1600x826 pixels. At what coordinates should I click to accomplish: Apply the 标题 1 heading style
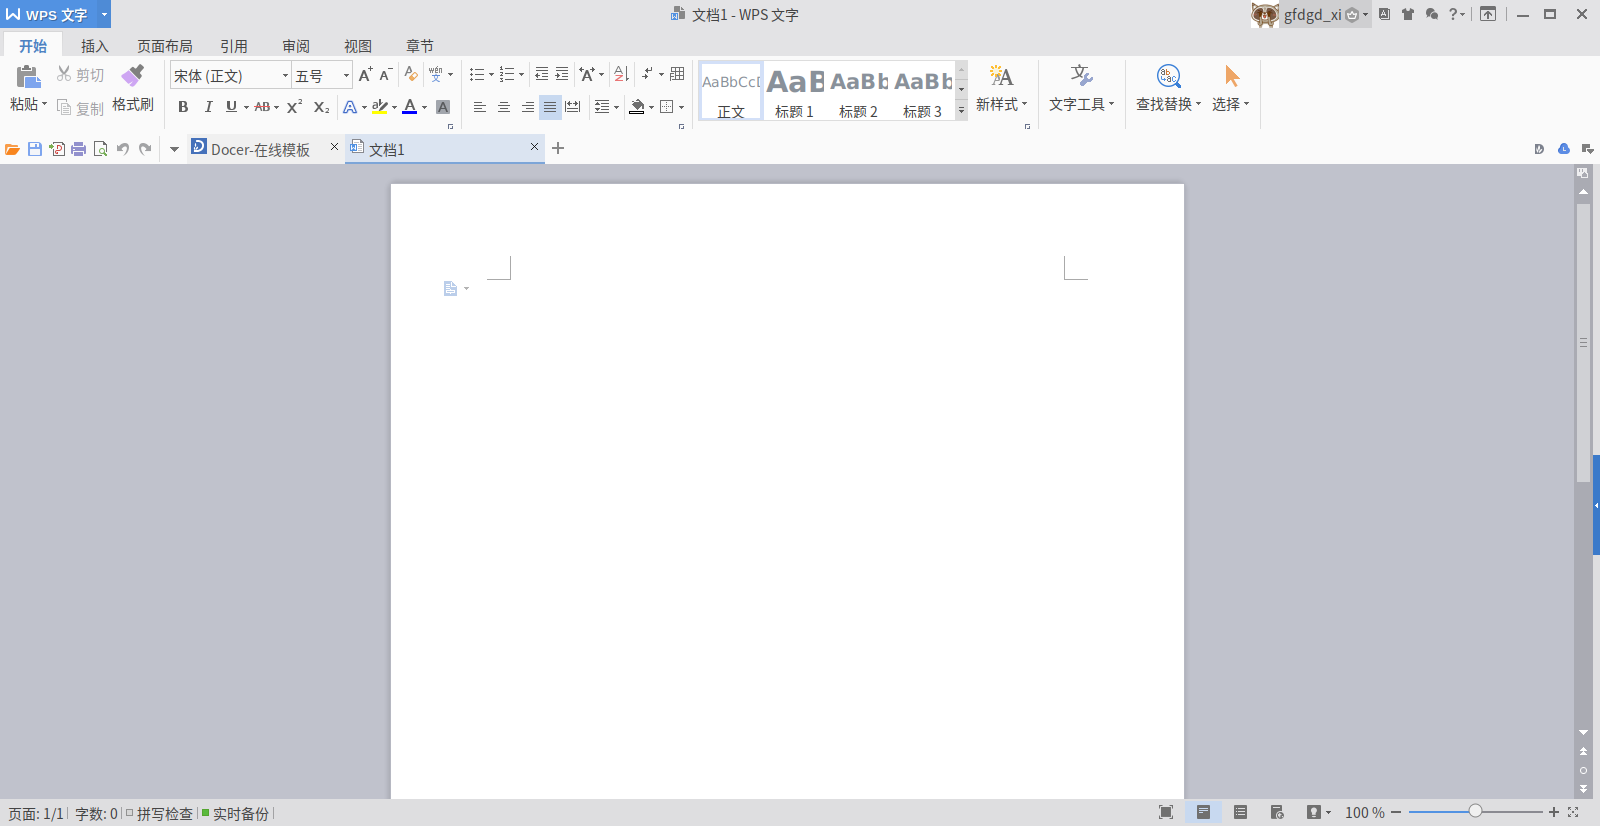pos(795,92)
